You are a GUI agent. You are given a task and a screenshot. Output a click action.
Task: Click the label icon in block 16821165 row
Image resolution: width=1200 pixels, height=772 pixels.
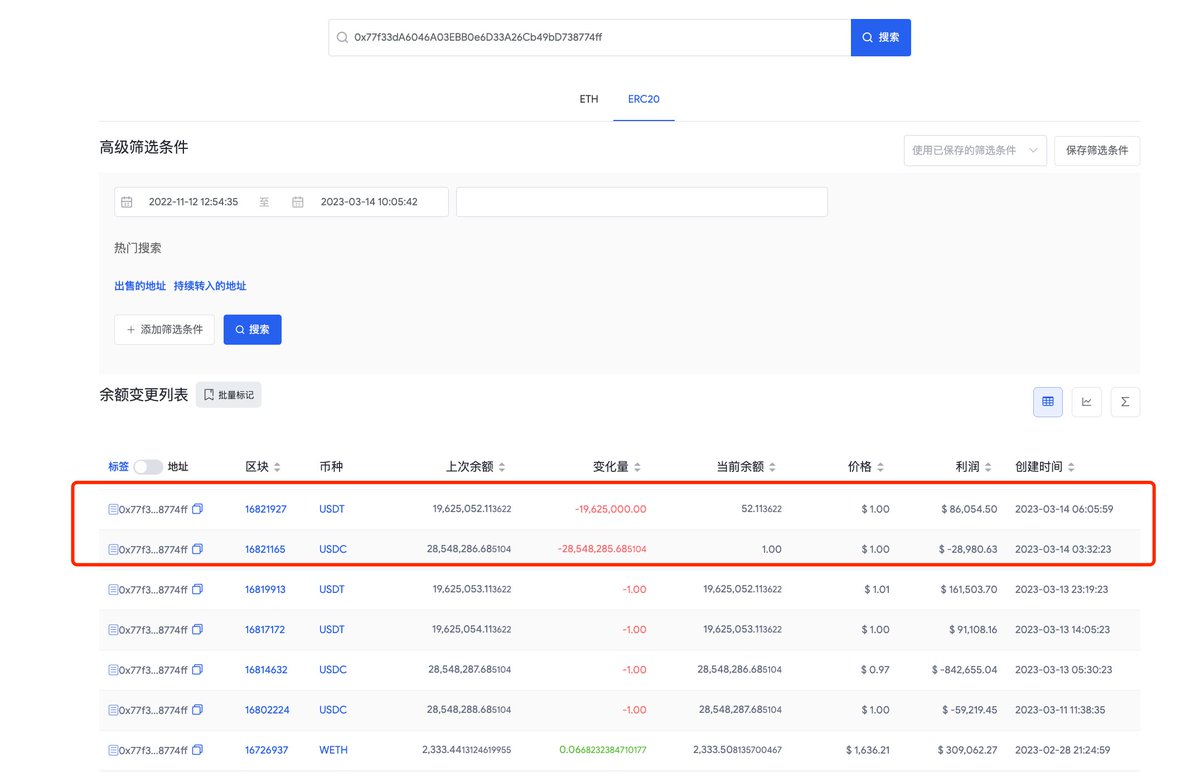pos(113,549)
